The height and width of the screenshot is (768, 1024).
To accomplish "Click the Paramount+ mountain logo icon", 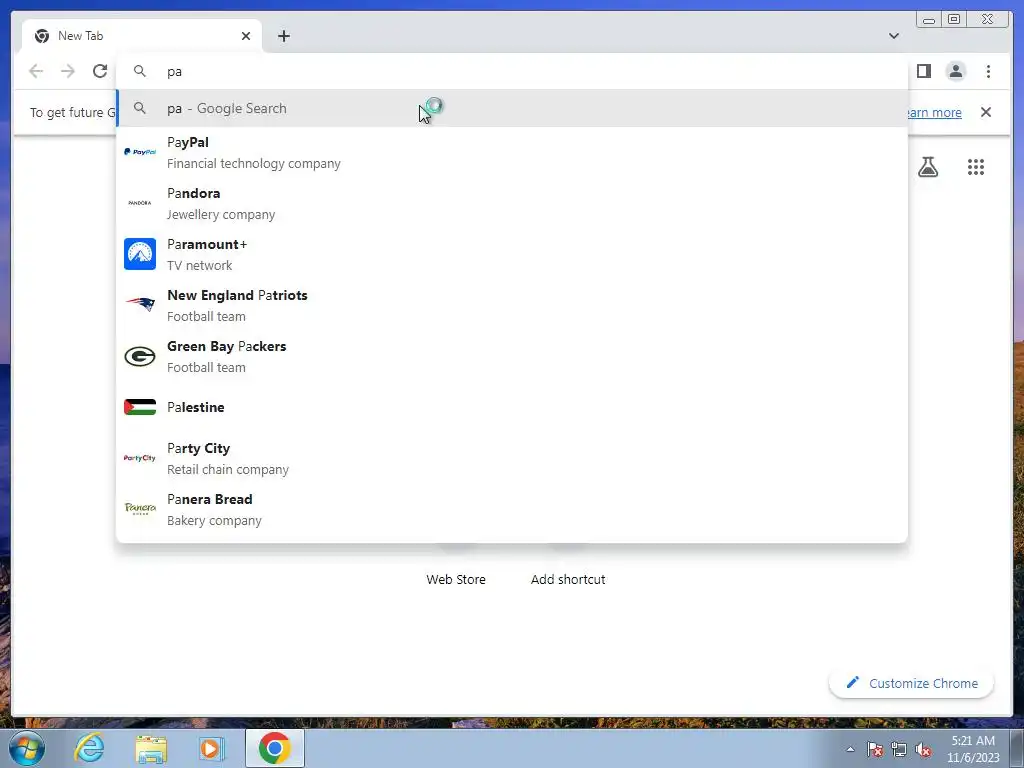I will click(140, 254).
